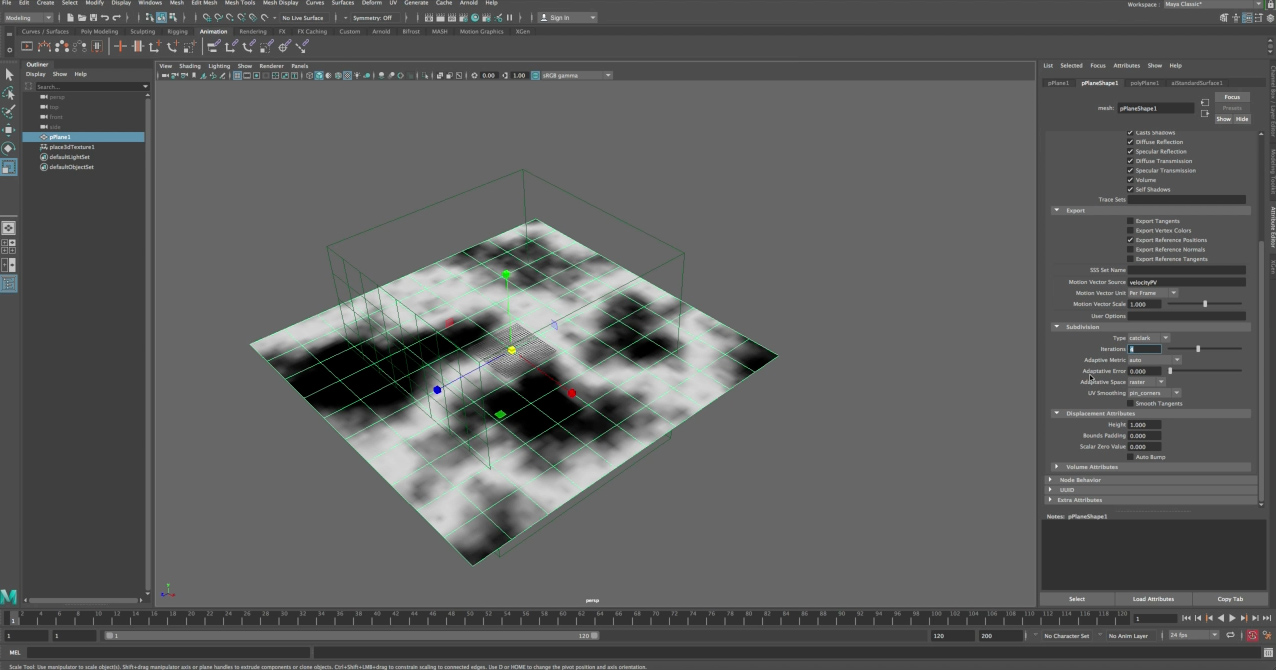Switch to the Poly Modeling shelf tab

coord(99,31)
